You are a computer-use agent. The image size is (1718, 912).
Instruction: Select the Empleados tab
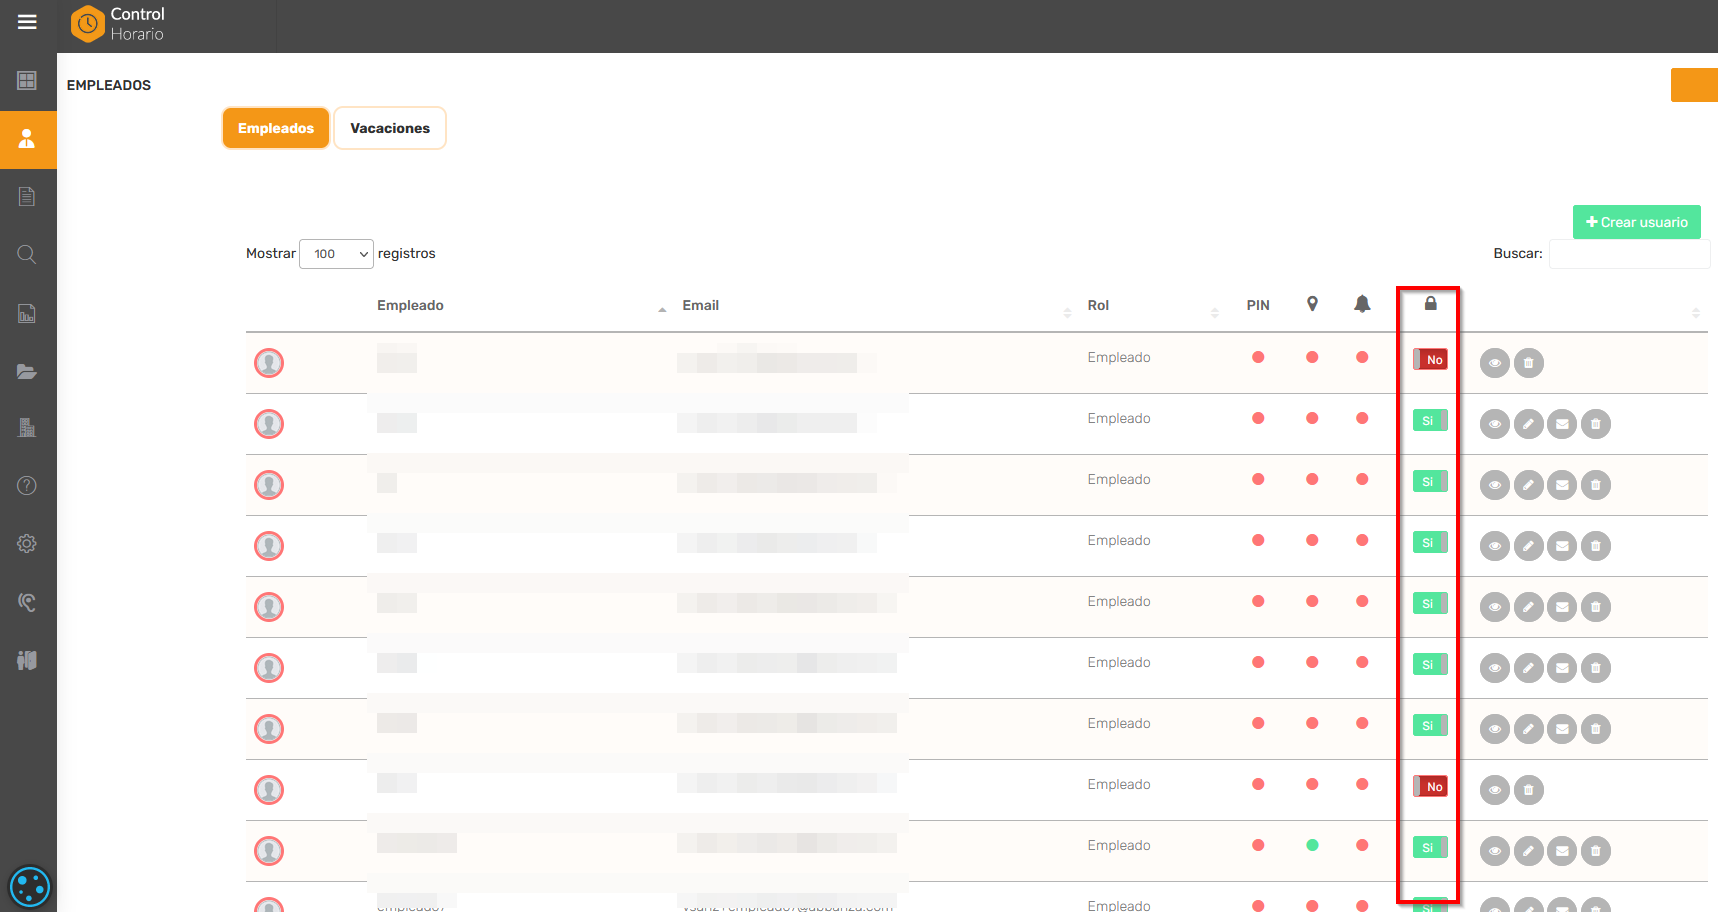click(276, 129)
